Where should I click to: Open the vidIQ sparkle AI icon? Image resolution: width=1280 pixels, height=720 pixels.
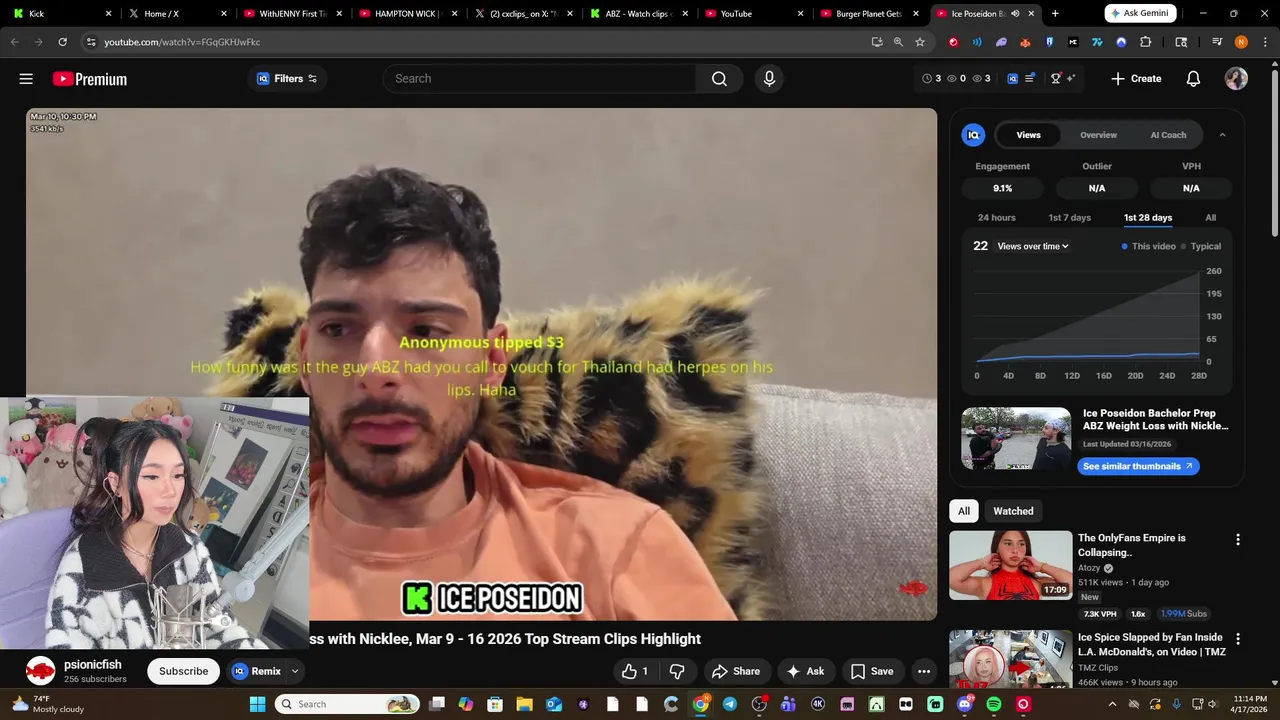(x=1071, y=78)
